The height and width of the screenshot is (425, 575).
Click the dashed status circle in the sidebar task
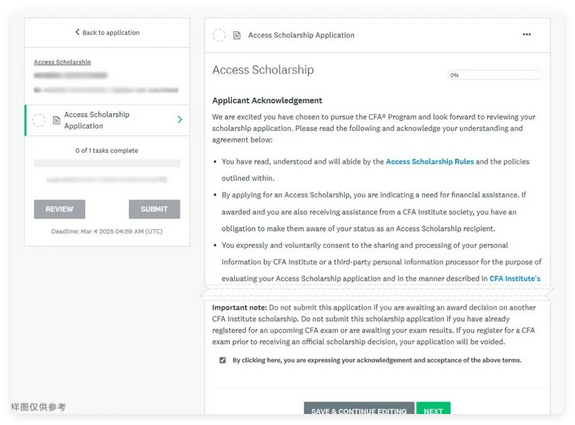click(x=39, y=120)
